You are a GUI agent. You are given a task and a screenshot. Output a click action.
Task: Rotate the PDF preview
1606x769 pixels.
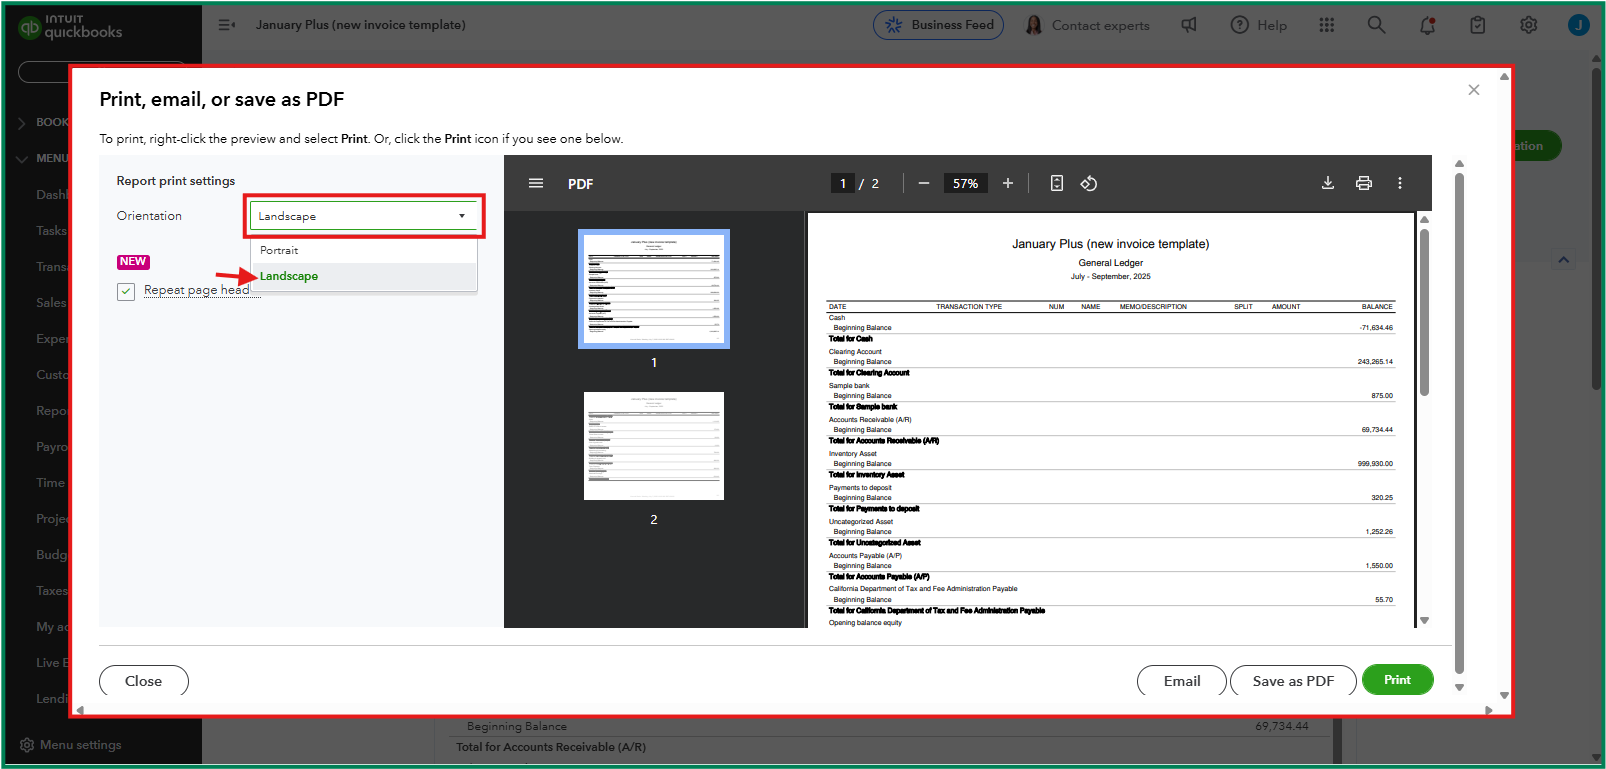click(x=1089, y=183)
